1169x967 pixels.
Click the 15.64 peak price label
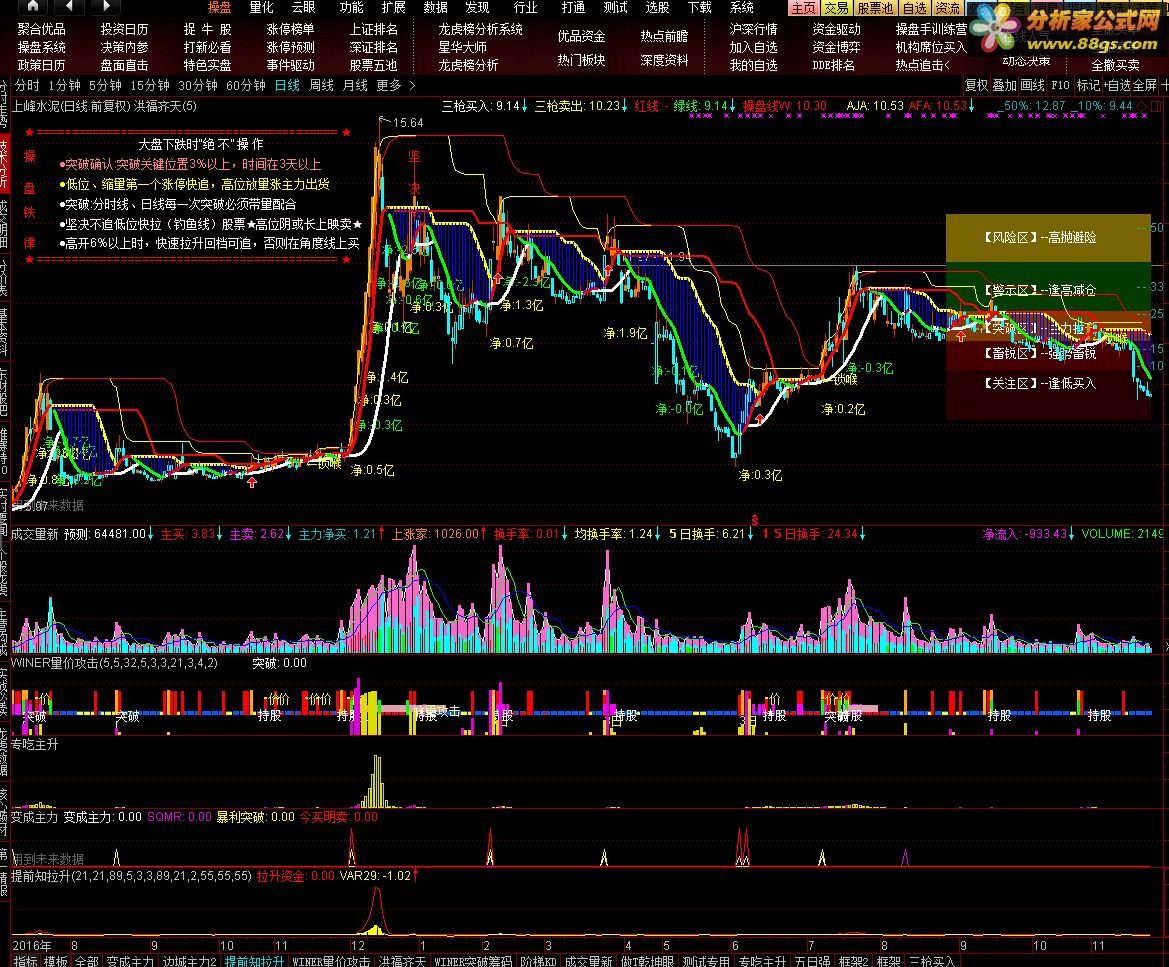(408, 123)
